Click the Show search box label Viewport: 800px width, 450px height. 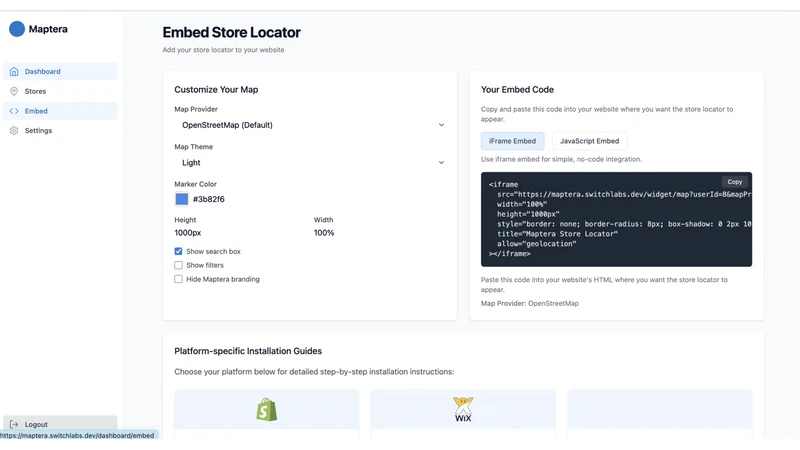click(213, 251)
